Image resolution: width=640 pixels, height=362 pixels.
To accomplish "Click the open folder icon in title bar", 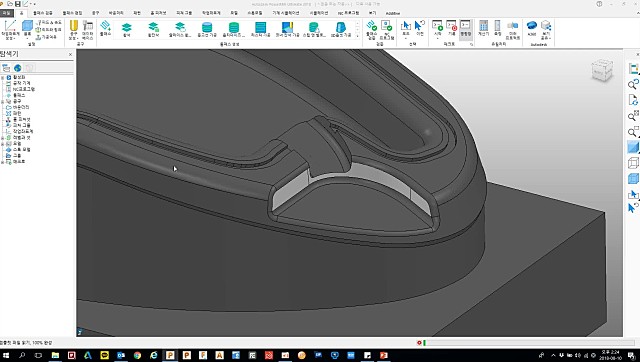I will (x=10, y=4).
